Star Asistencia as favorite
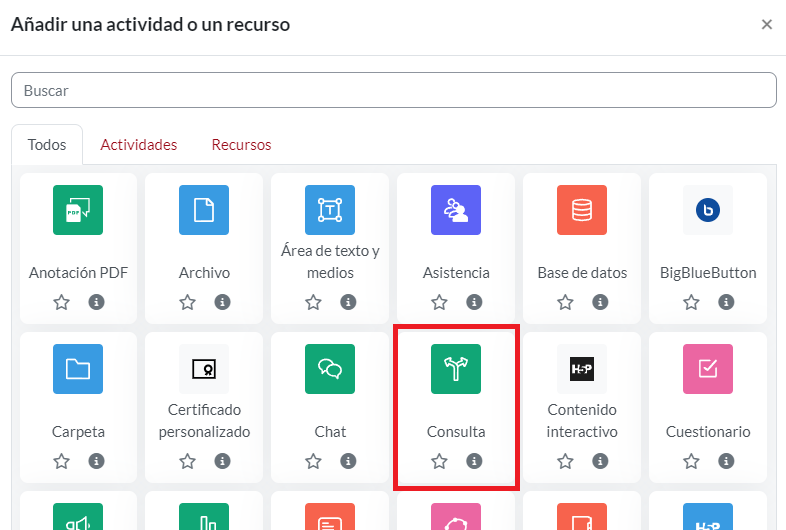This screenshot has width=786, height=530. (439, 302)
